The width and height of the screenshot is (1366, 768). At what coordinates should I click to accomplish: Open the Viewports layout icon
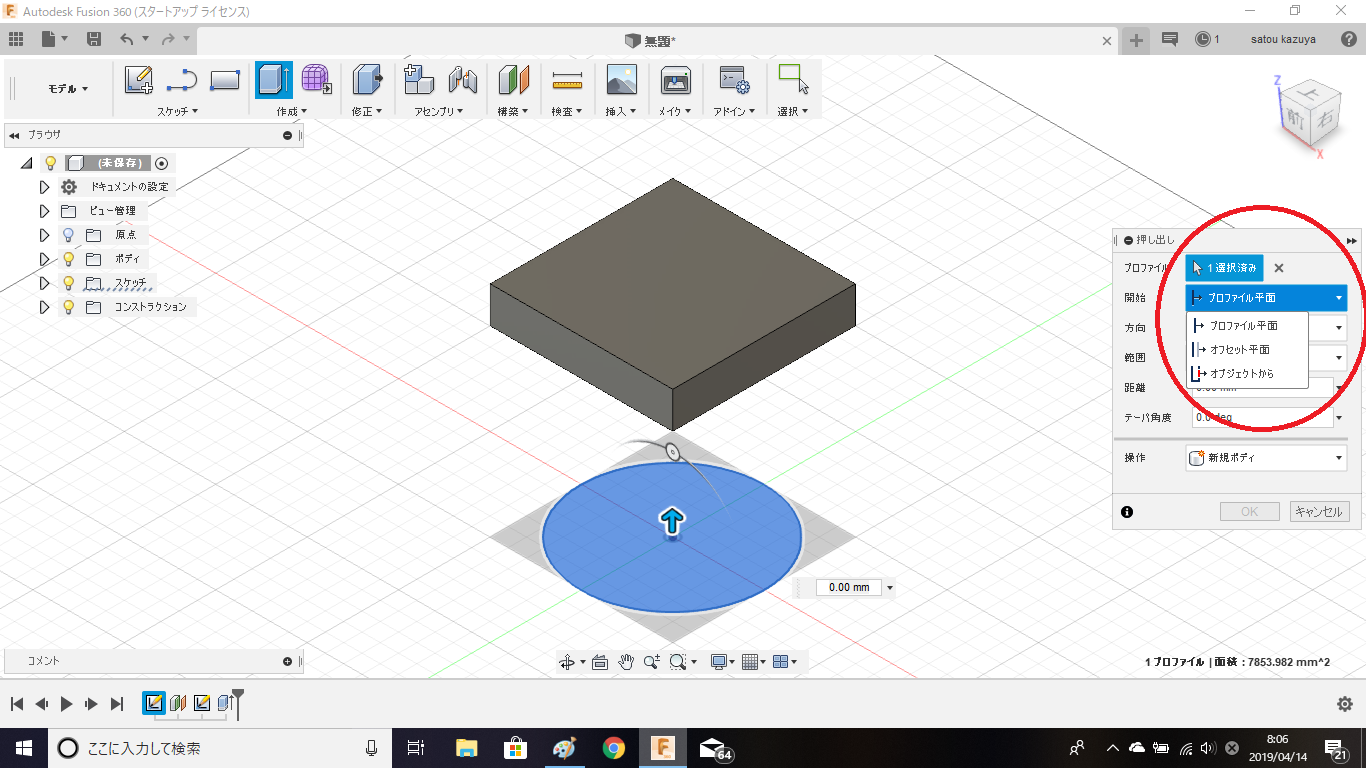[x=782, y=661]
